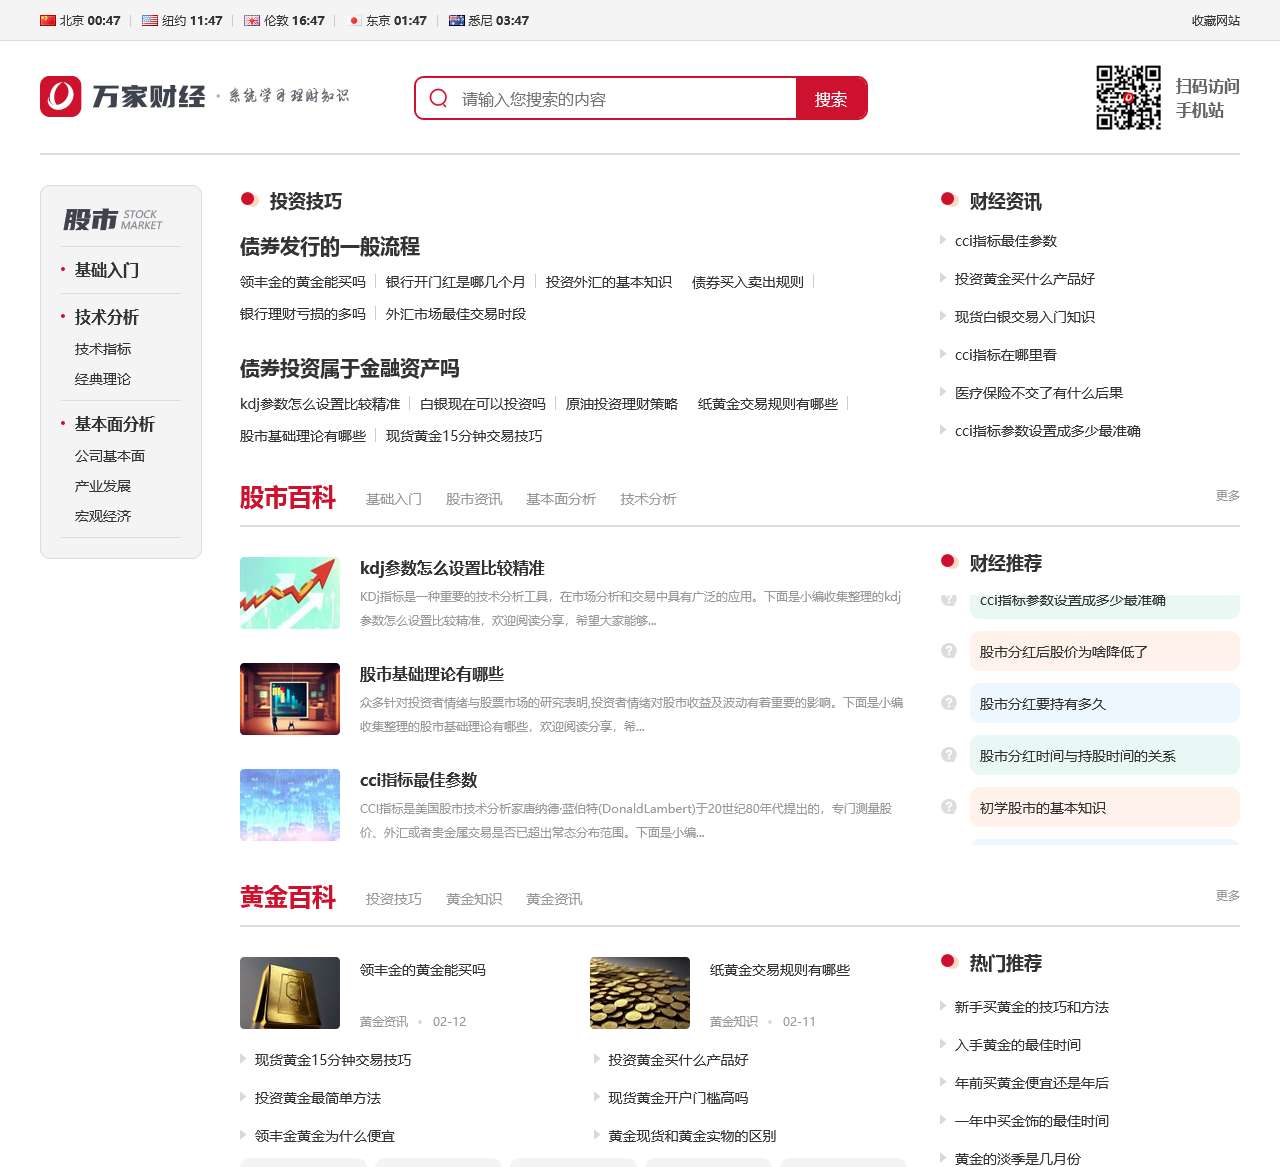This screenshot has width=1280, height=1167.
Task: Open 产业发展 in the sidebar
Action: tap(103, 486)
